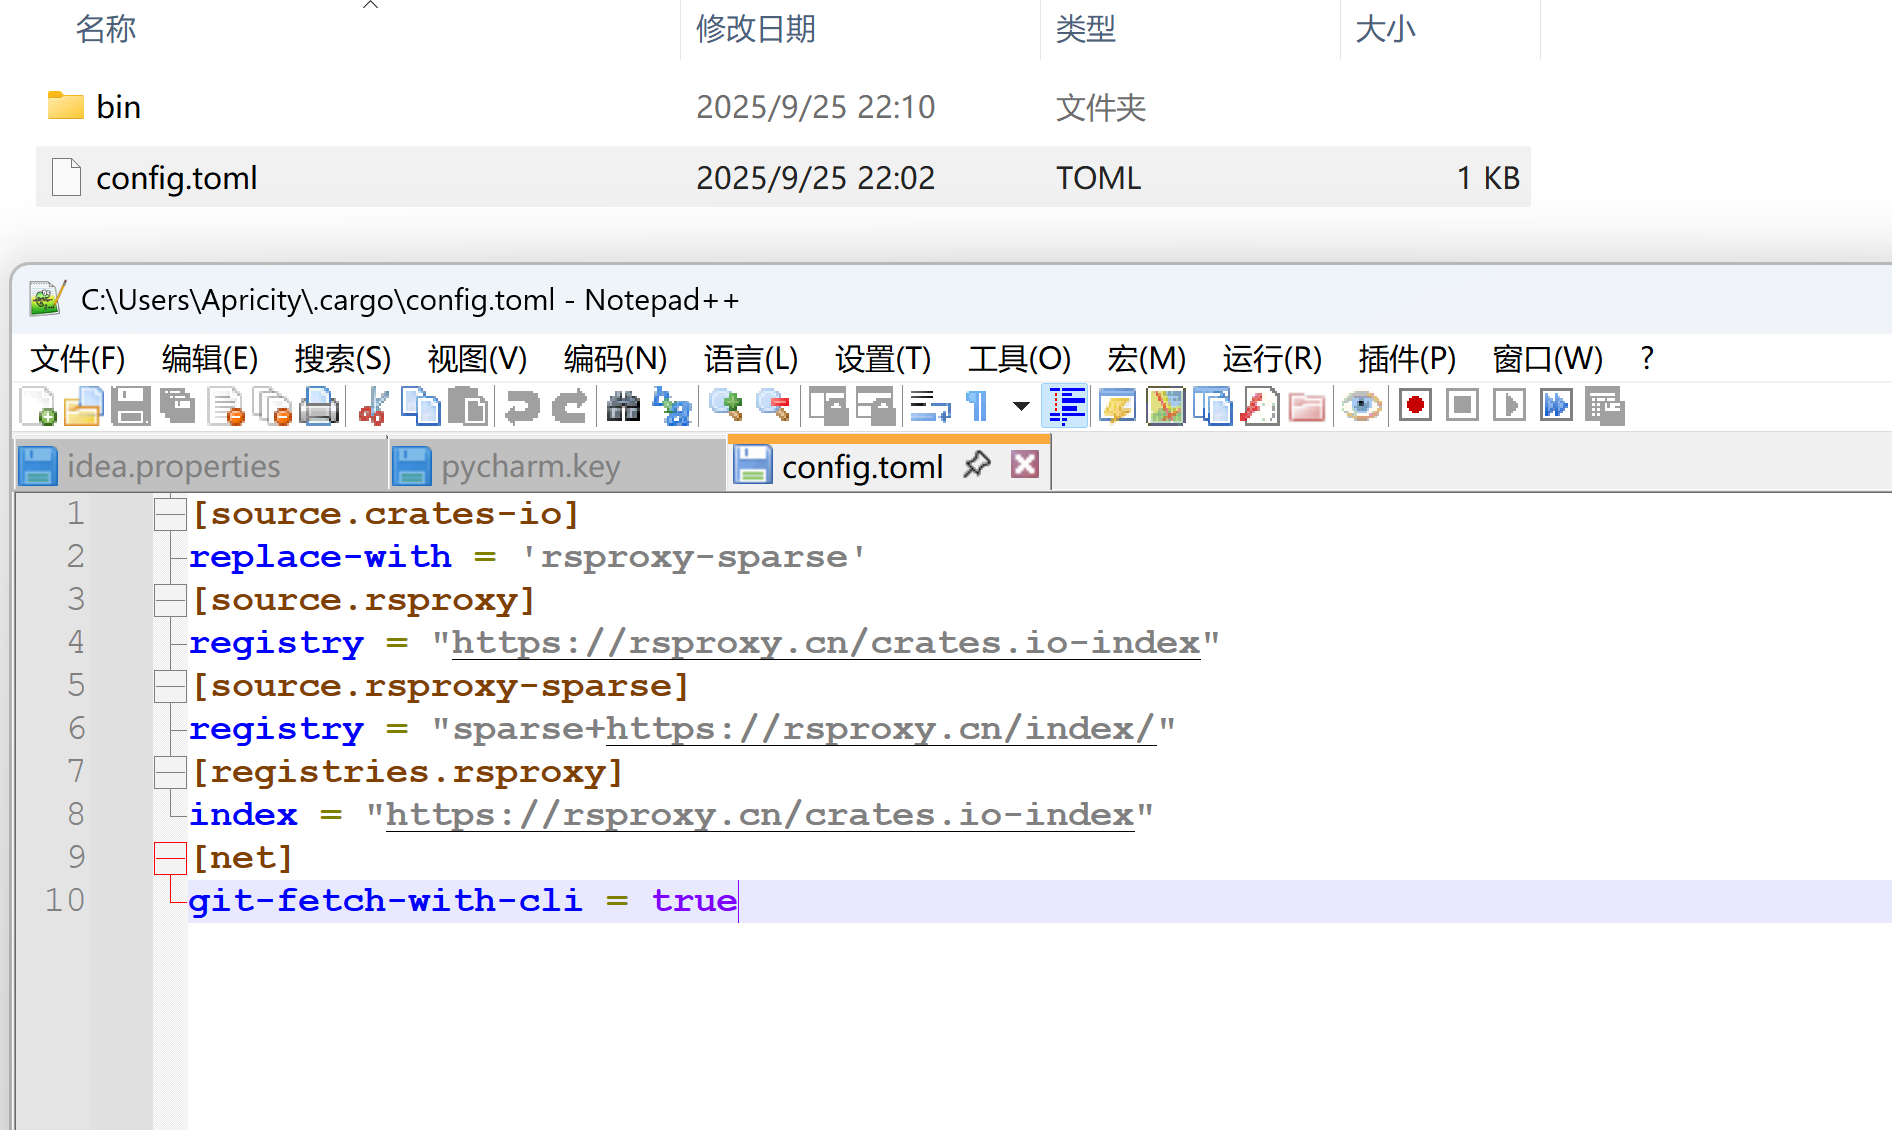Collapse the [source.crates-io] fold on line 1
The width and height of the screenshot is (1892, 1130).
[x=170, y=514]
